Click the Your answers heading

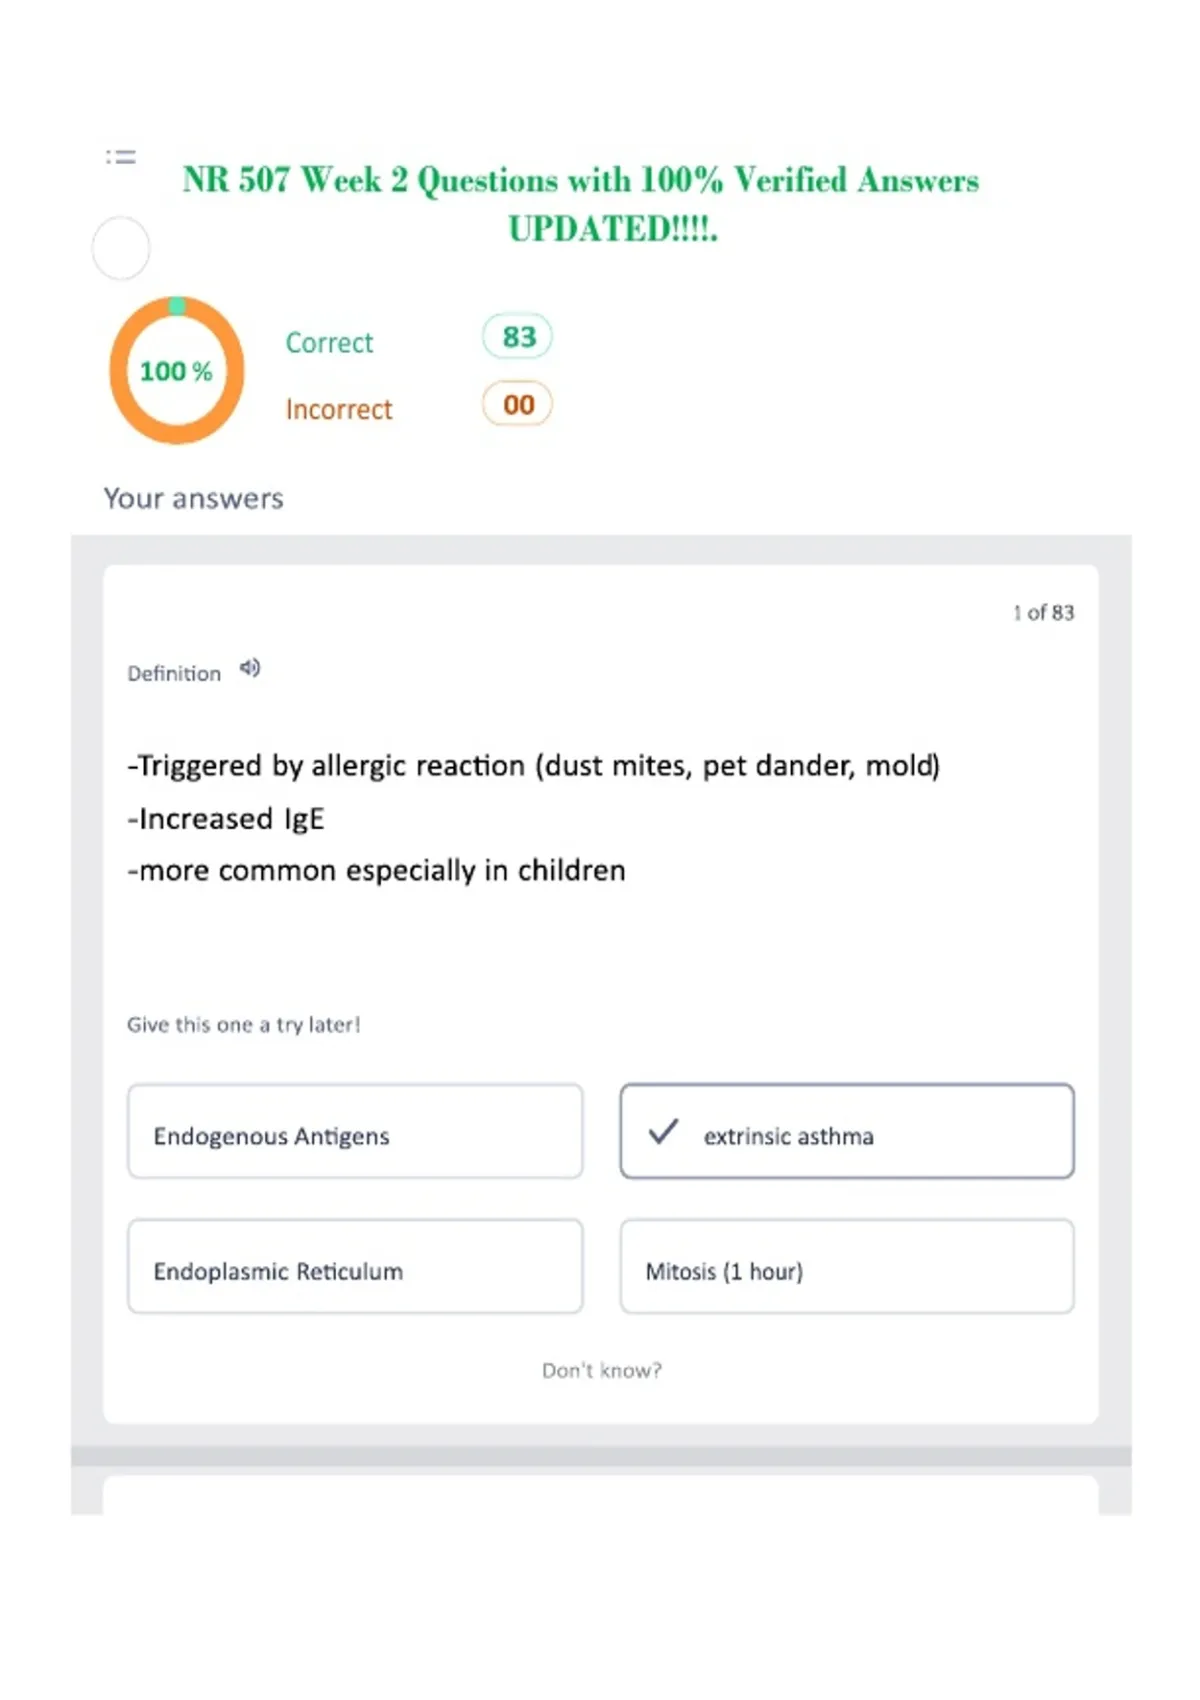click(x=194, y=498)
